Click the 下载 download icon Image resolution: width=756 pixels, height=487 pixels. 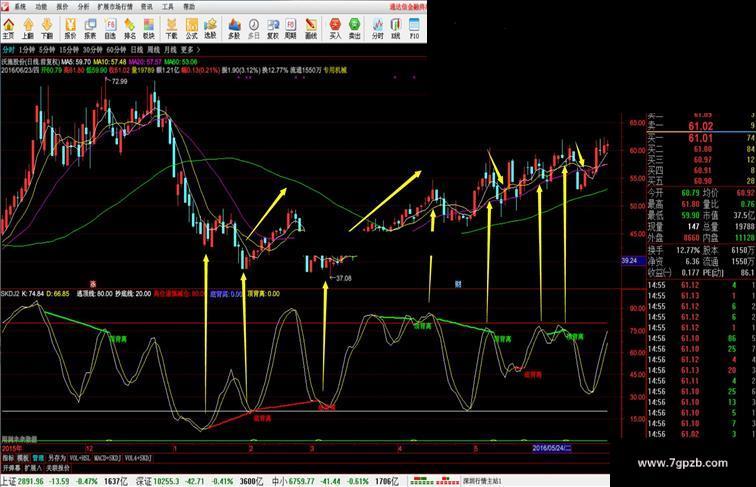tap(172, 28)
